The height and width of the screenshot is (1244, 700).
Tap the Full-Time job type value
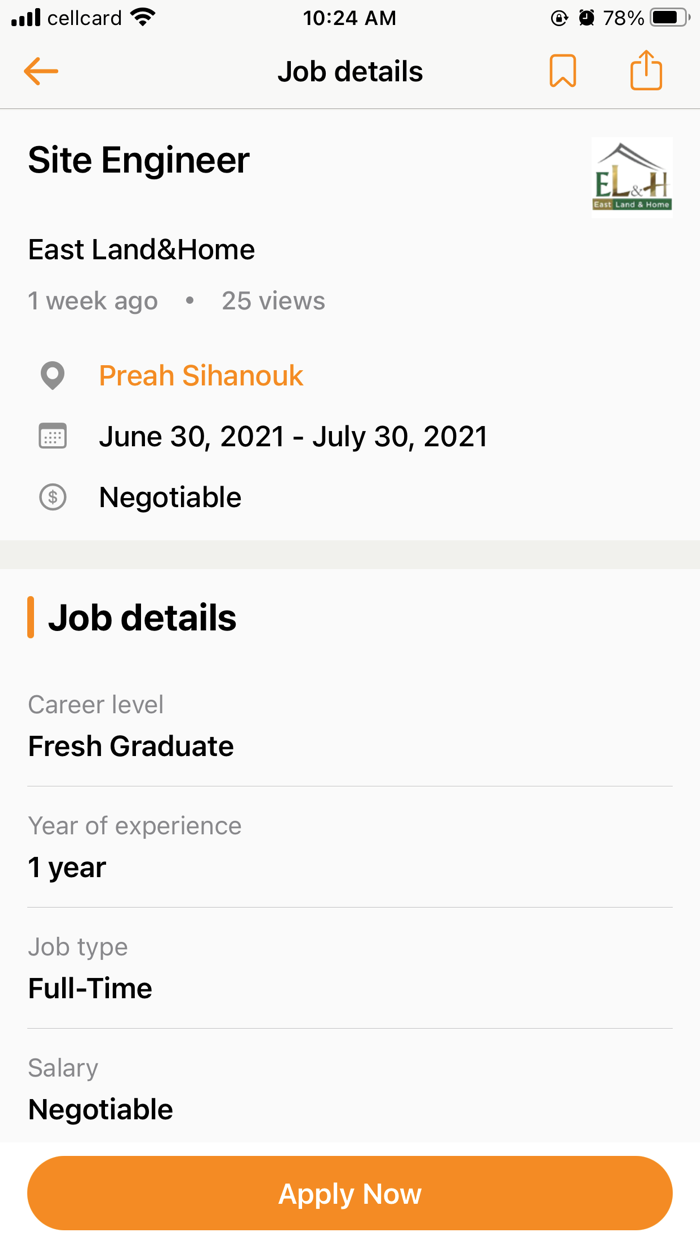(89, 988)
